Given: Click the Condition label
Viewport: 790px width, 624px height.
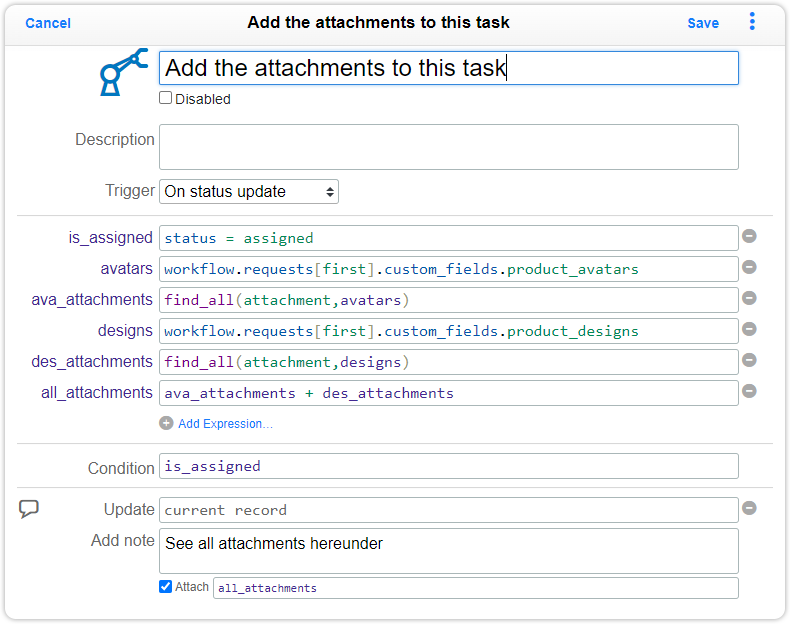Looking at the screenshot, I should [x=121, y=468].
